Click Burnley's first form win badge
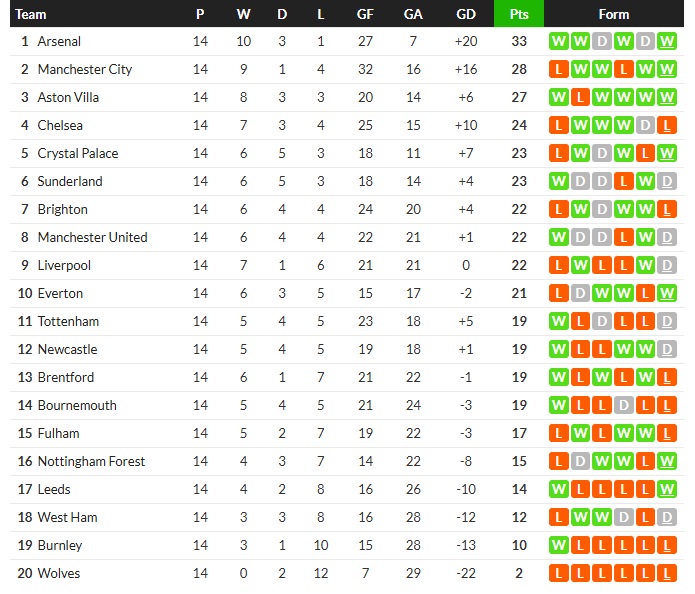 (558, 546)
